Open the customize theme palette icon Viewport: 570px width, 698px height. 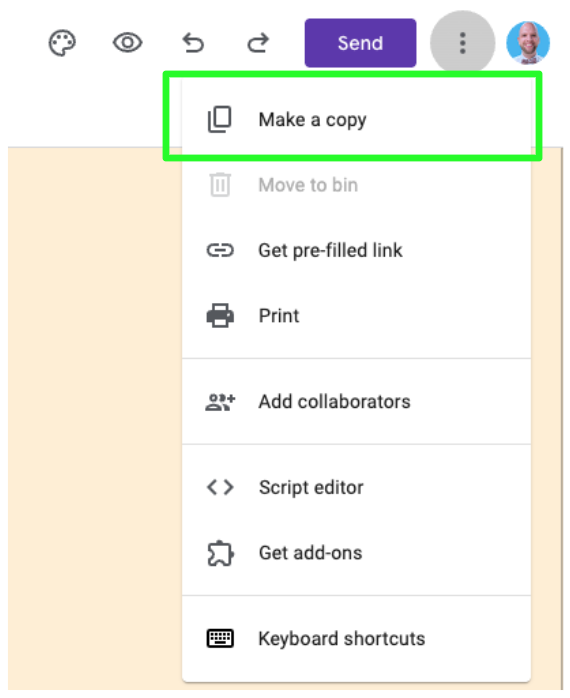tap(62, 43)
